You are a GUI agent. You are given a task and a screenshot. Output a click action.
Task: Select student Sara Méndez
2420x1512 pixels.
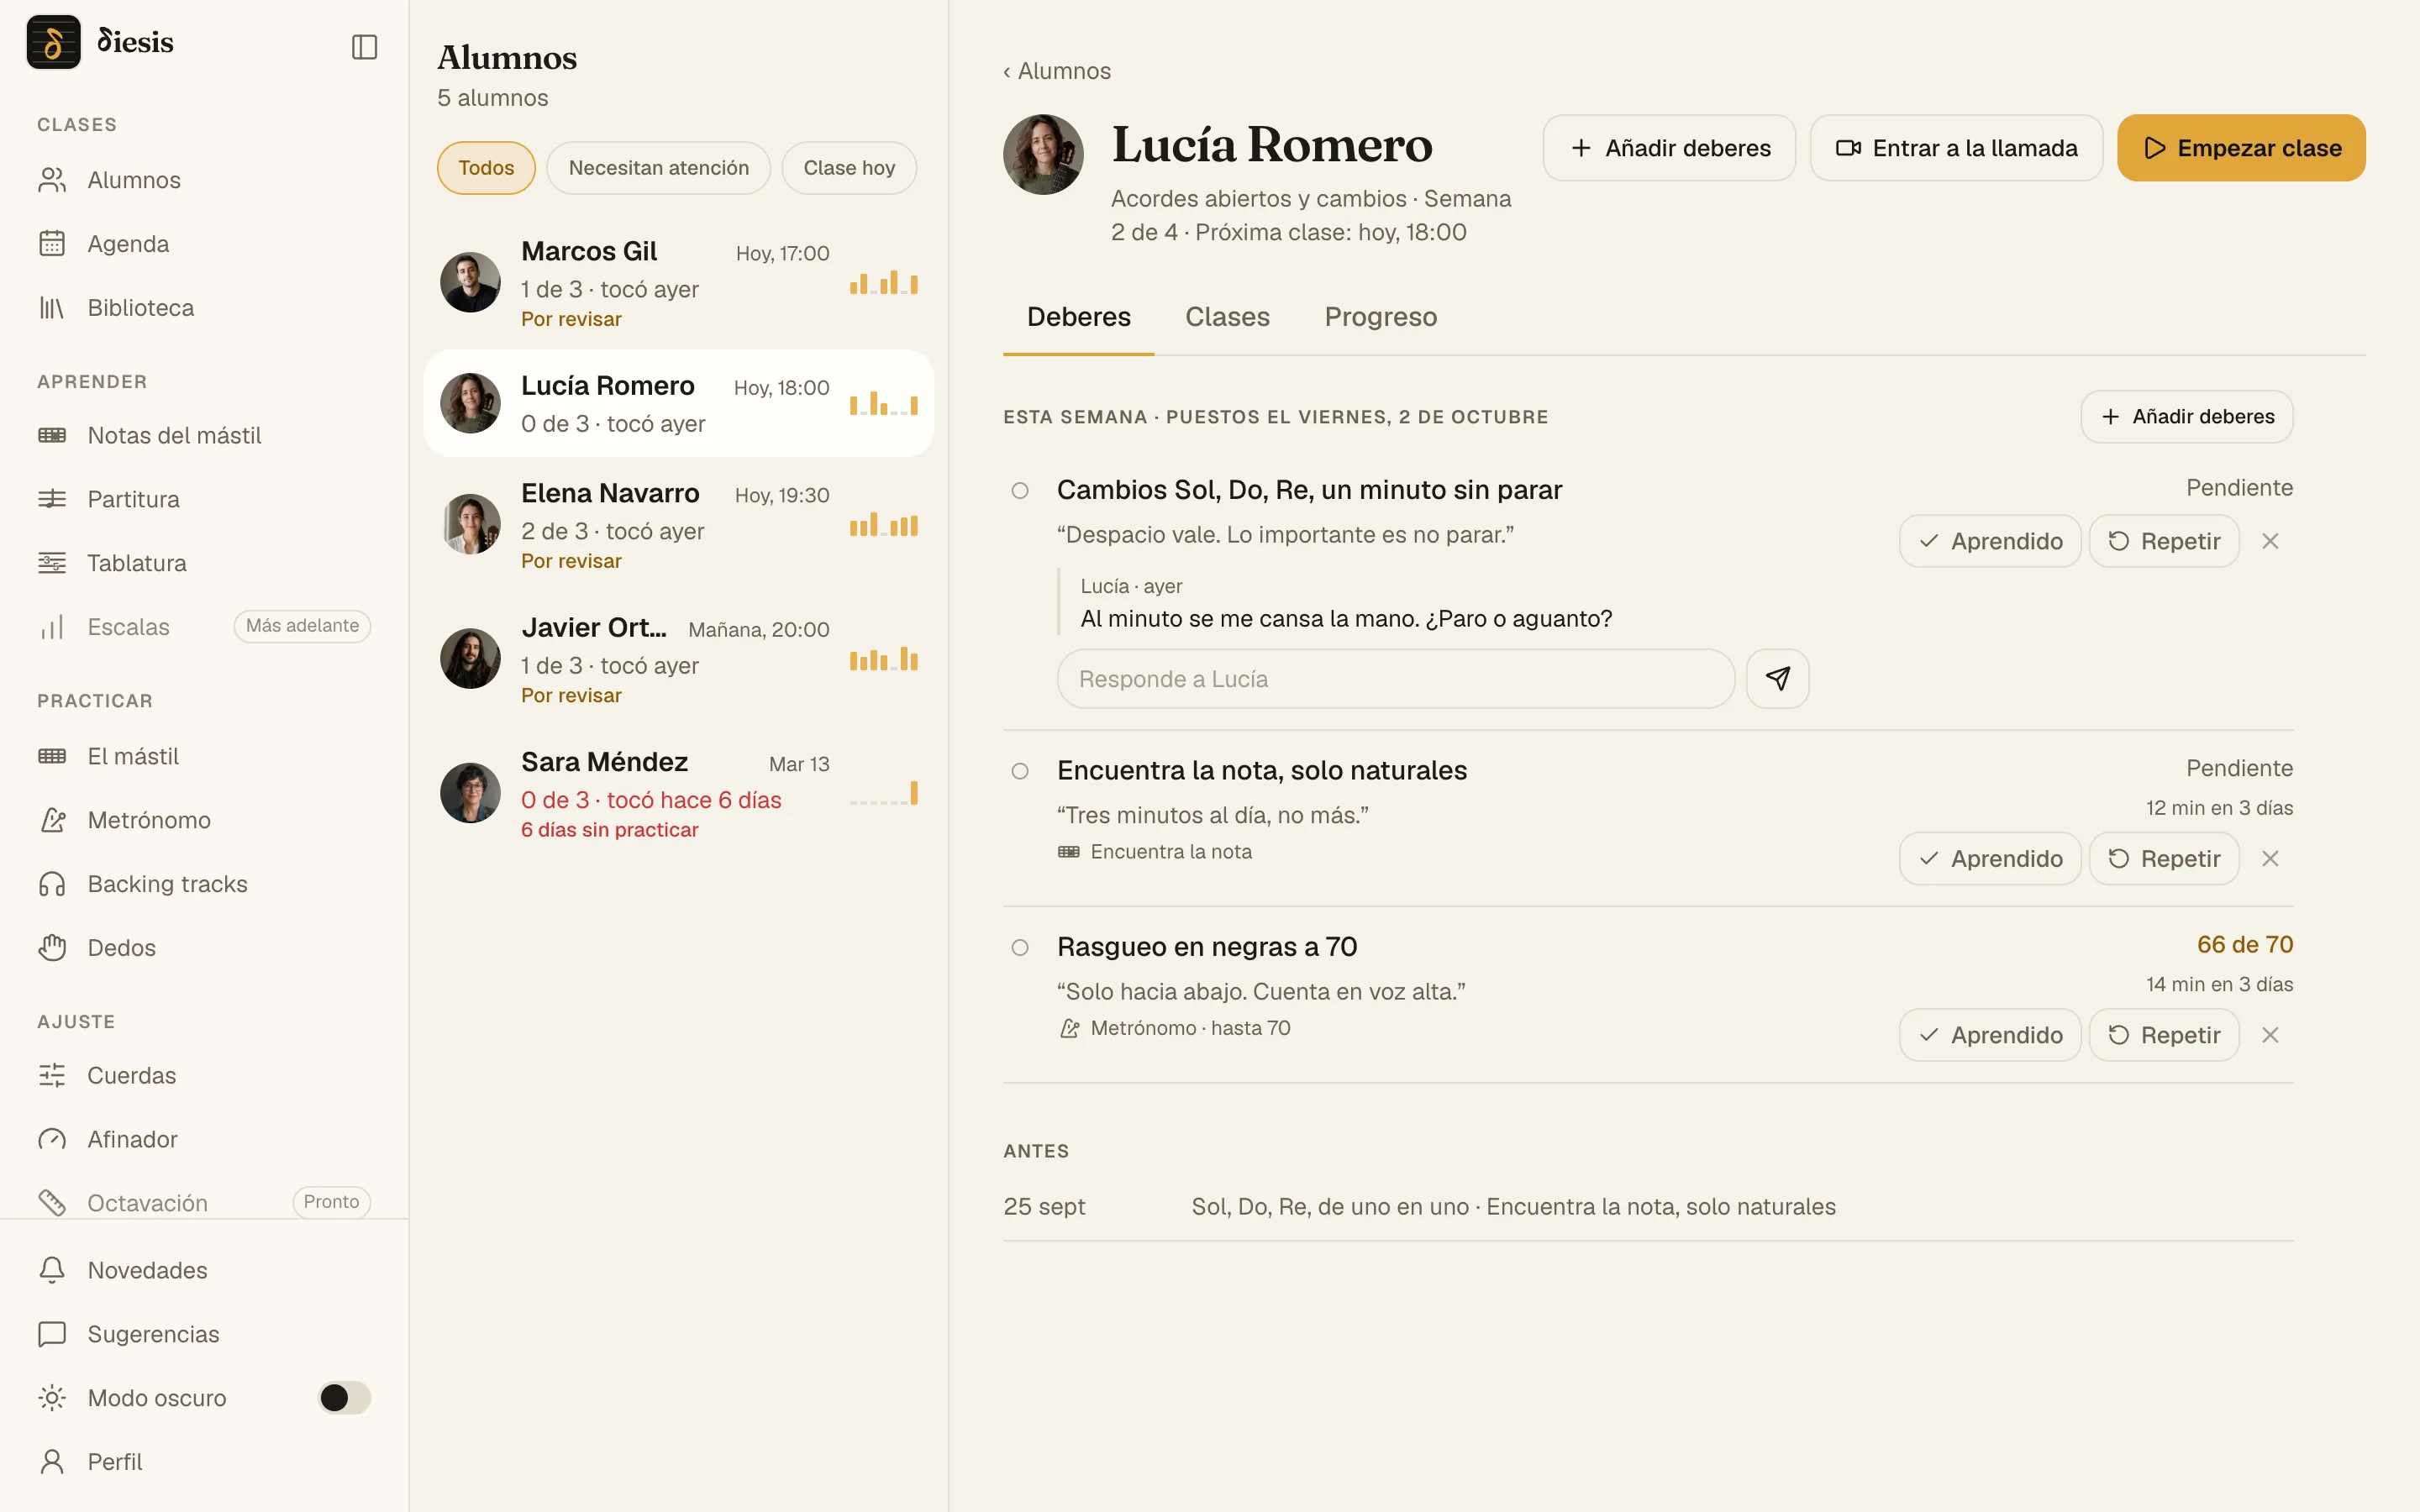pos(679,794)
